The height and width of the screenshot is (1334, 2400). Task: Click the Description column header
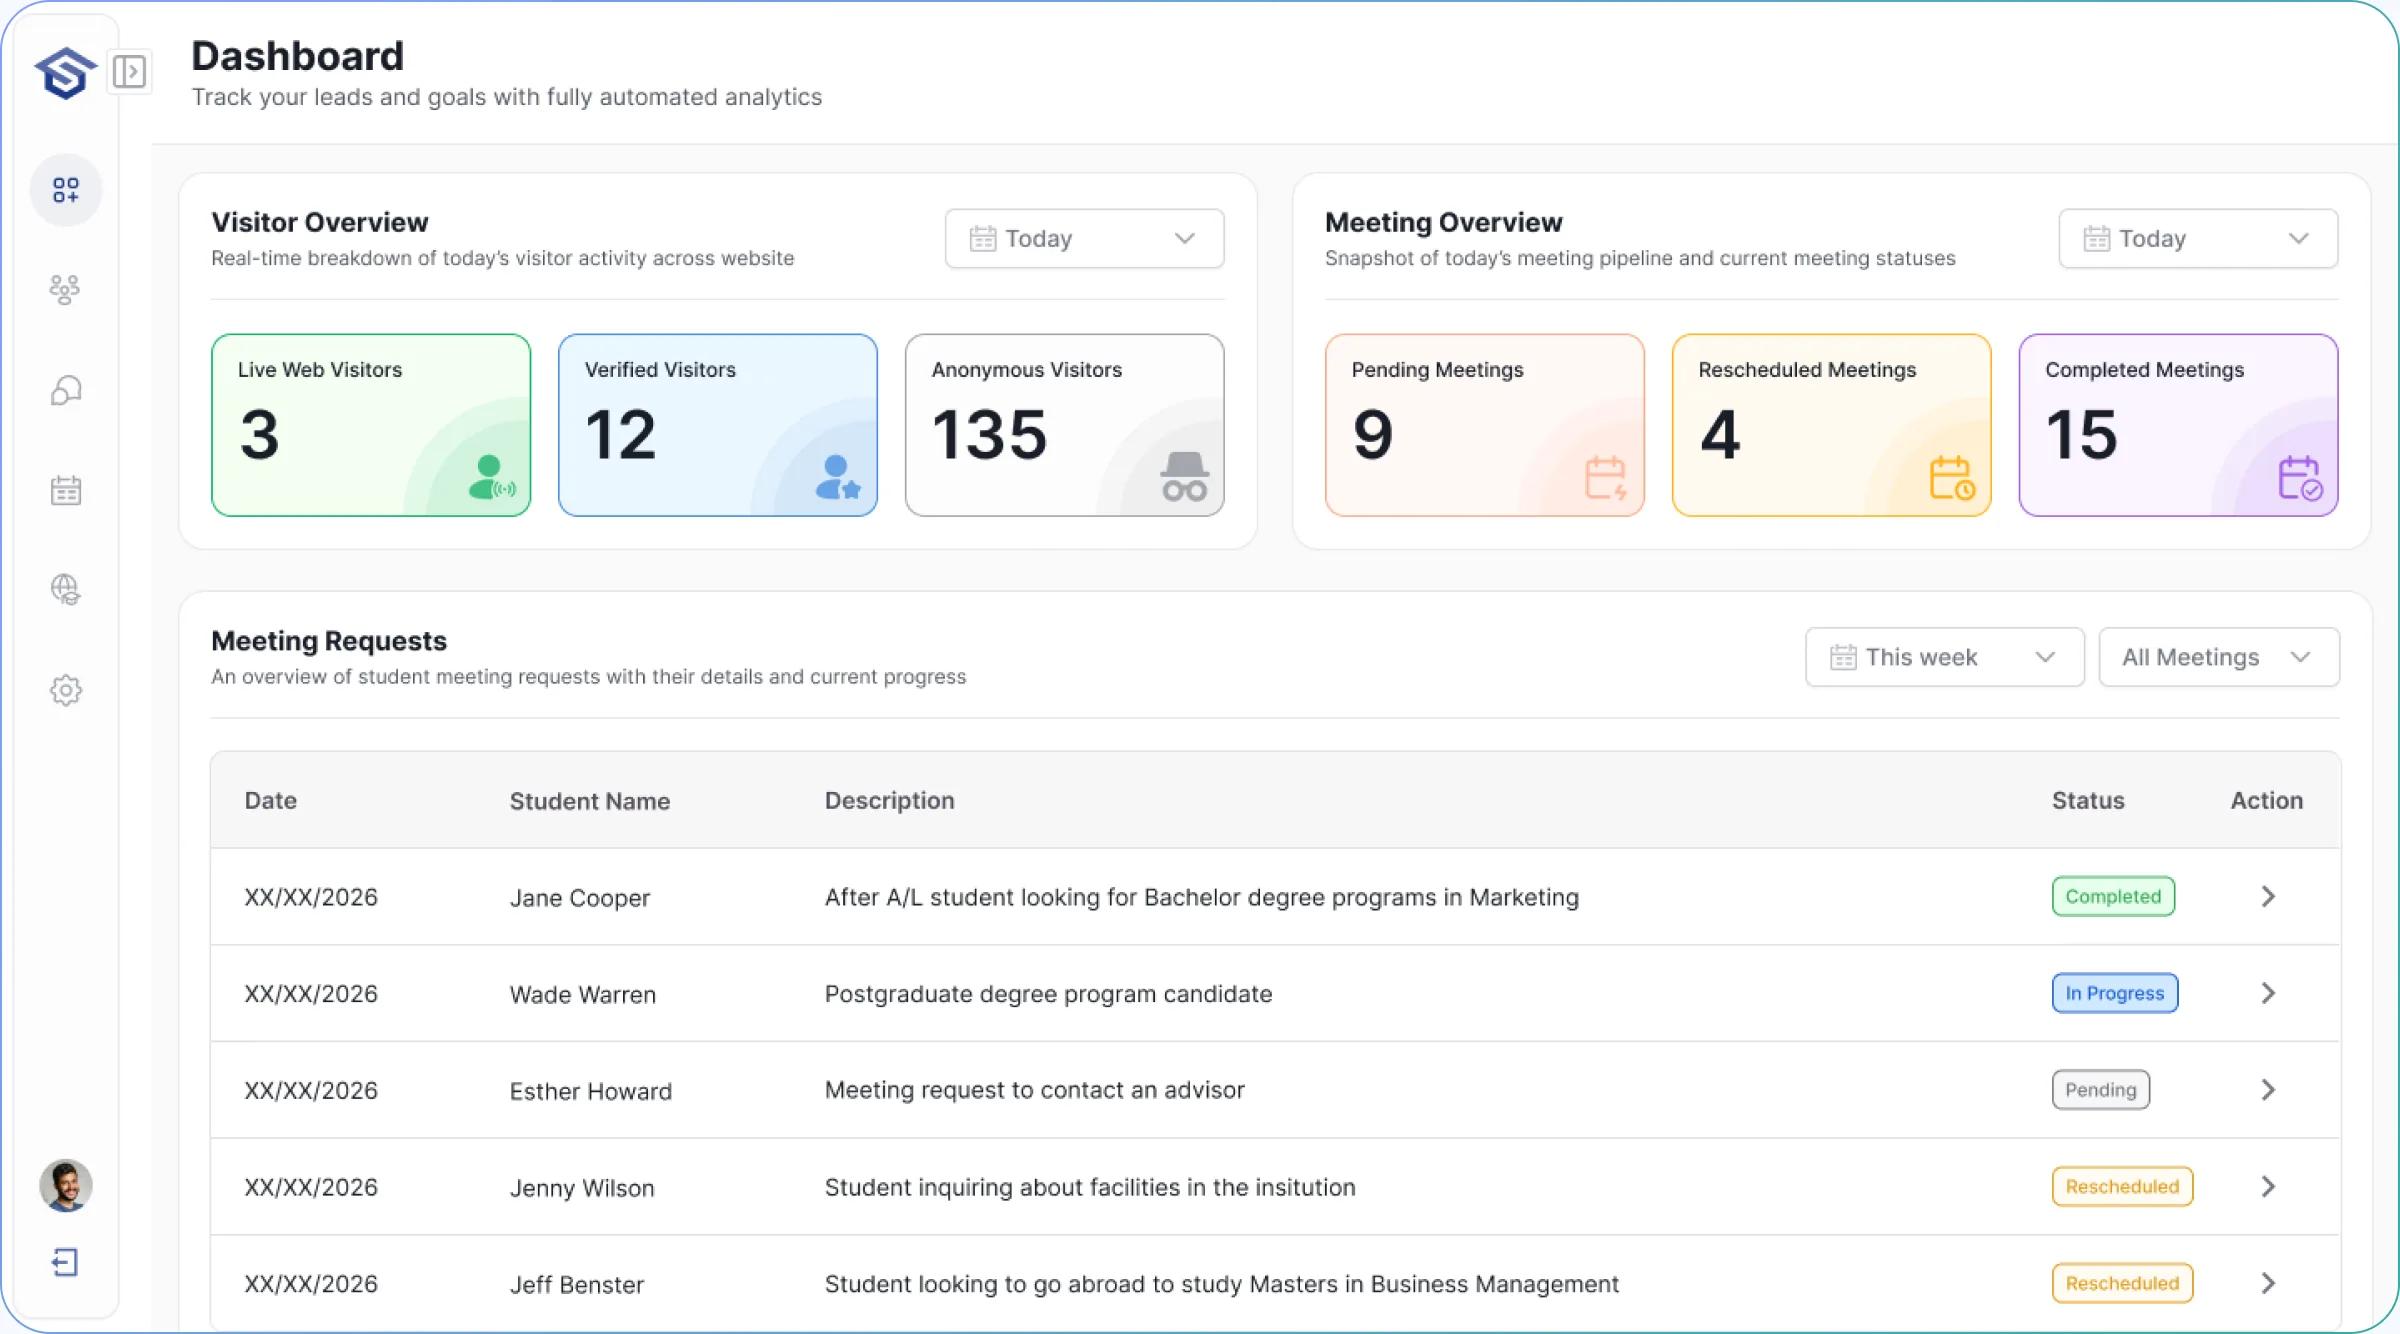(x=890, y=801)
